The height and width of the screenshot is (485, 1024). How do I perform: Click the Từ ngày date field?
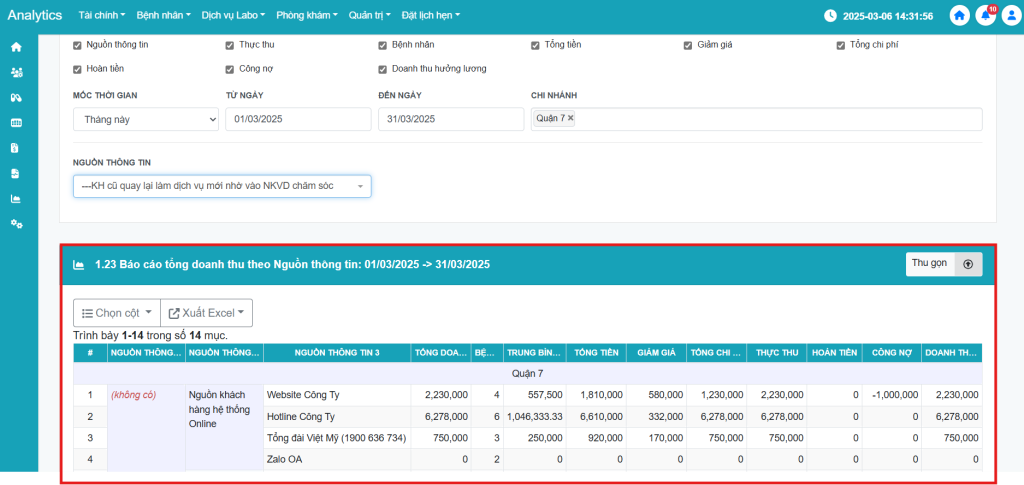point(298,119)
